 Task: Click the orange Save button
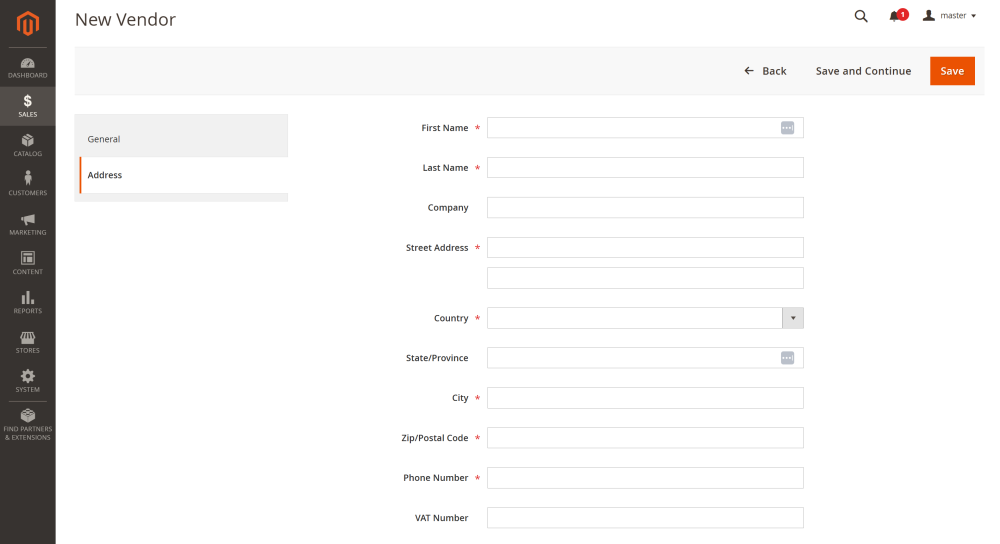[x=952, y=71]
